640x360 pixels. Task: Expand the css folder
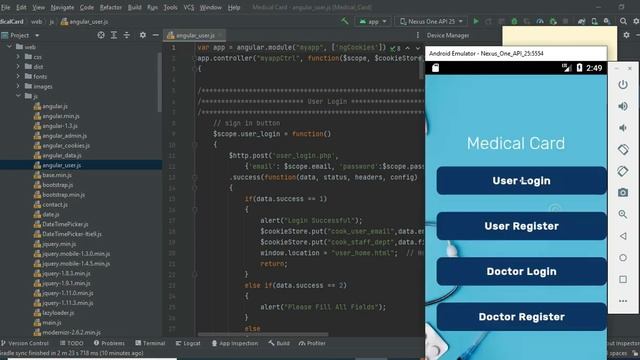(18, 57)
